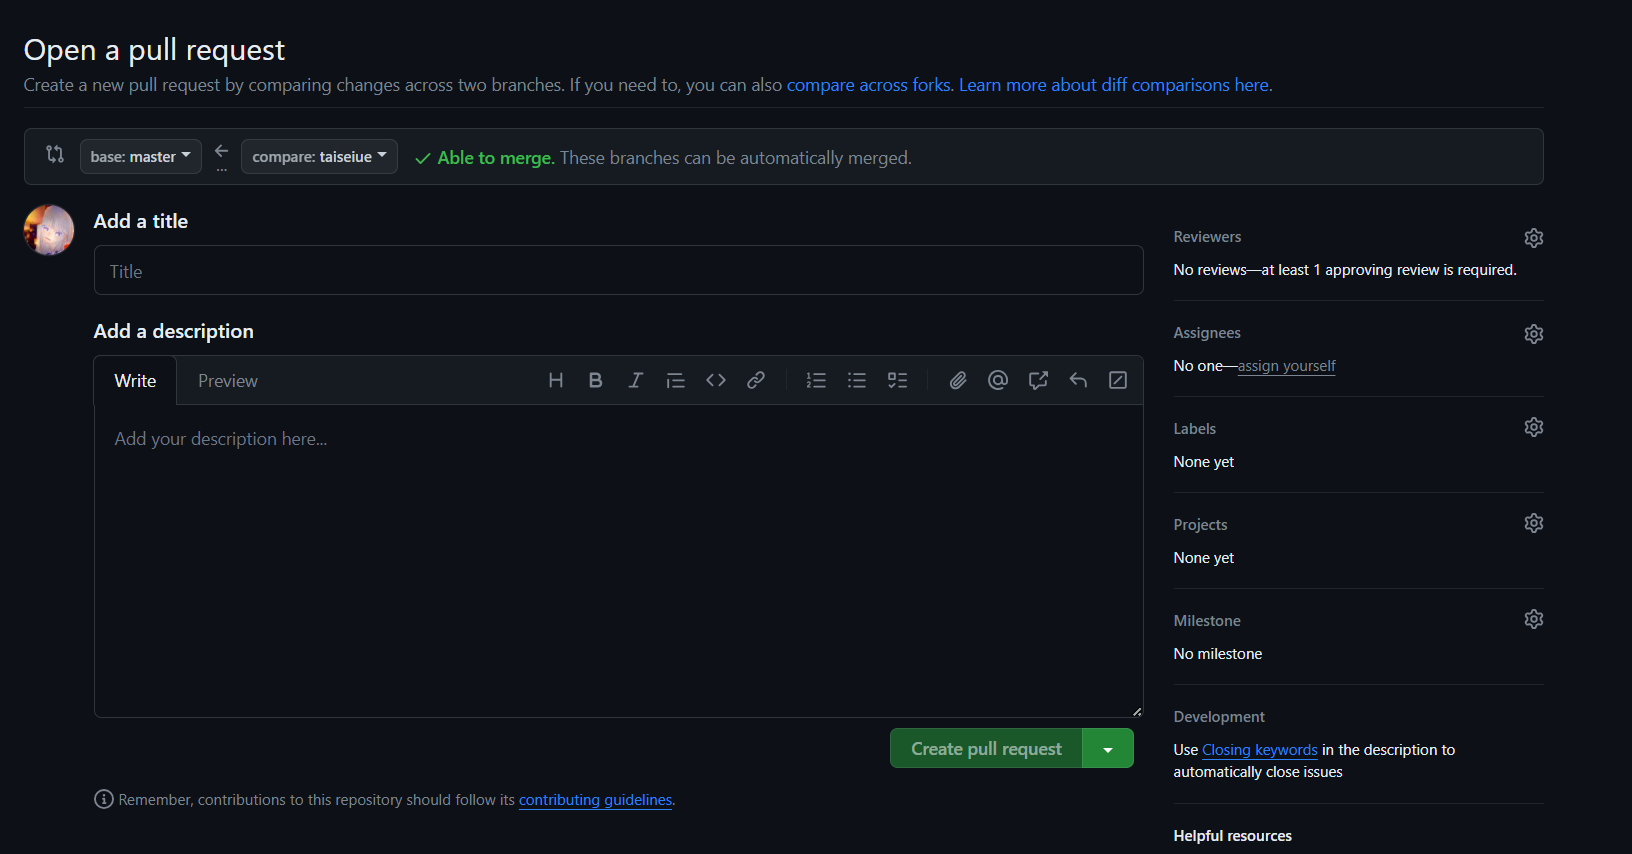Screen dimensions: 1632x854
Task: Open the compare: taiseiue branch dropdown
Action: (319, 157)
